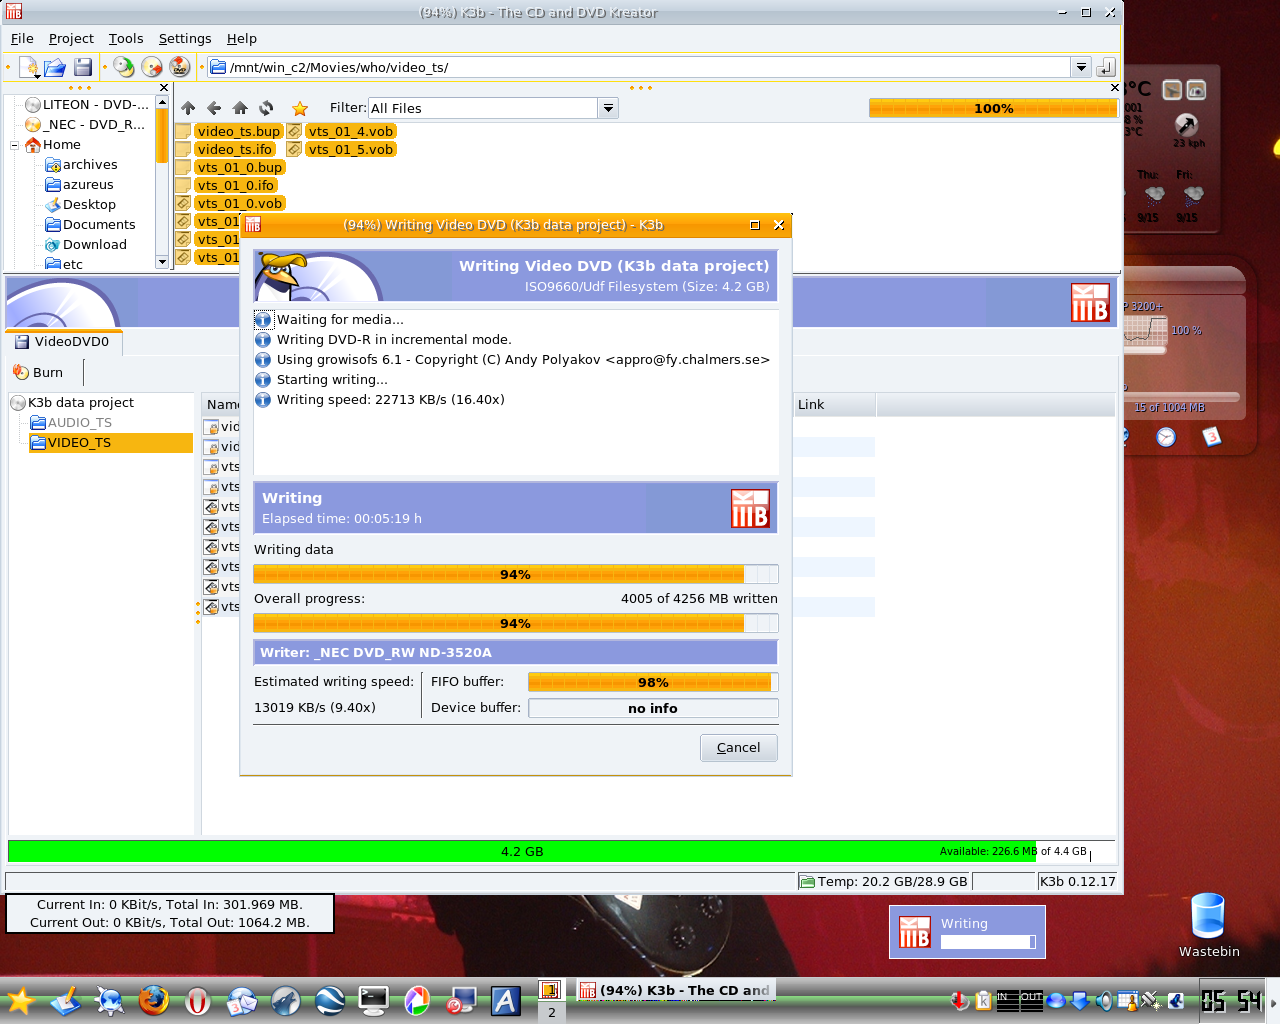Click the Open Project folder icon

55,67
